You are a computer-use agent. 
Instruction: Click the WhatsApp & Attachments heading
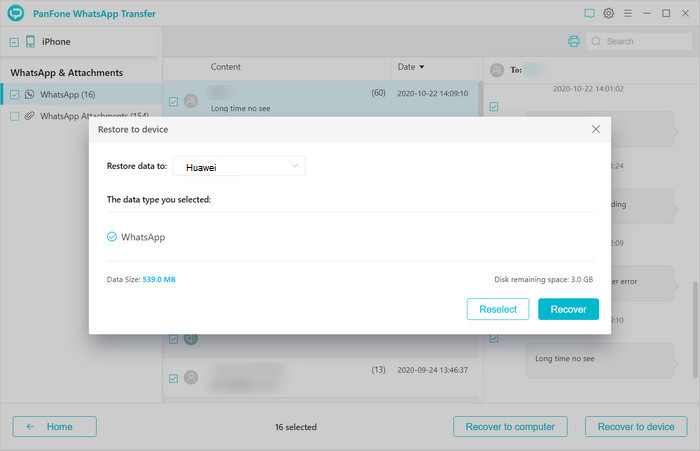pos(67,73)
